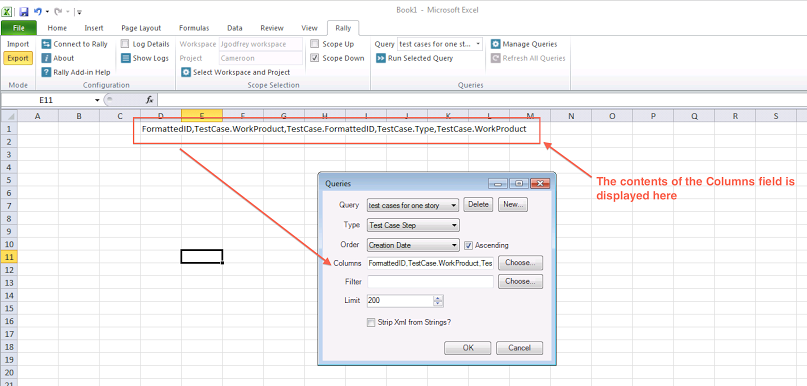Open the Customize Quick Access Toolbar arrow
This screenshot has height=386, width=807.
[79, 11]
